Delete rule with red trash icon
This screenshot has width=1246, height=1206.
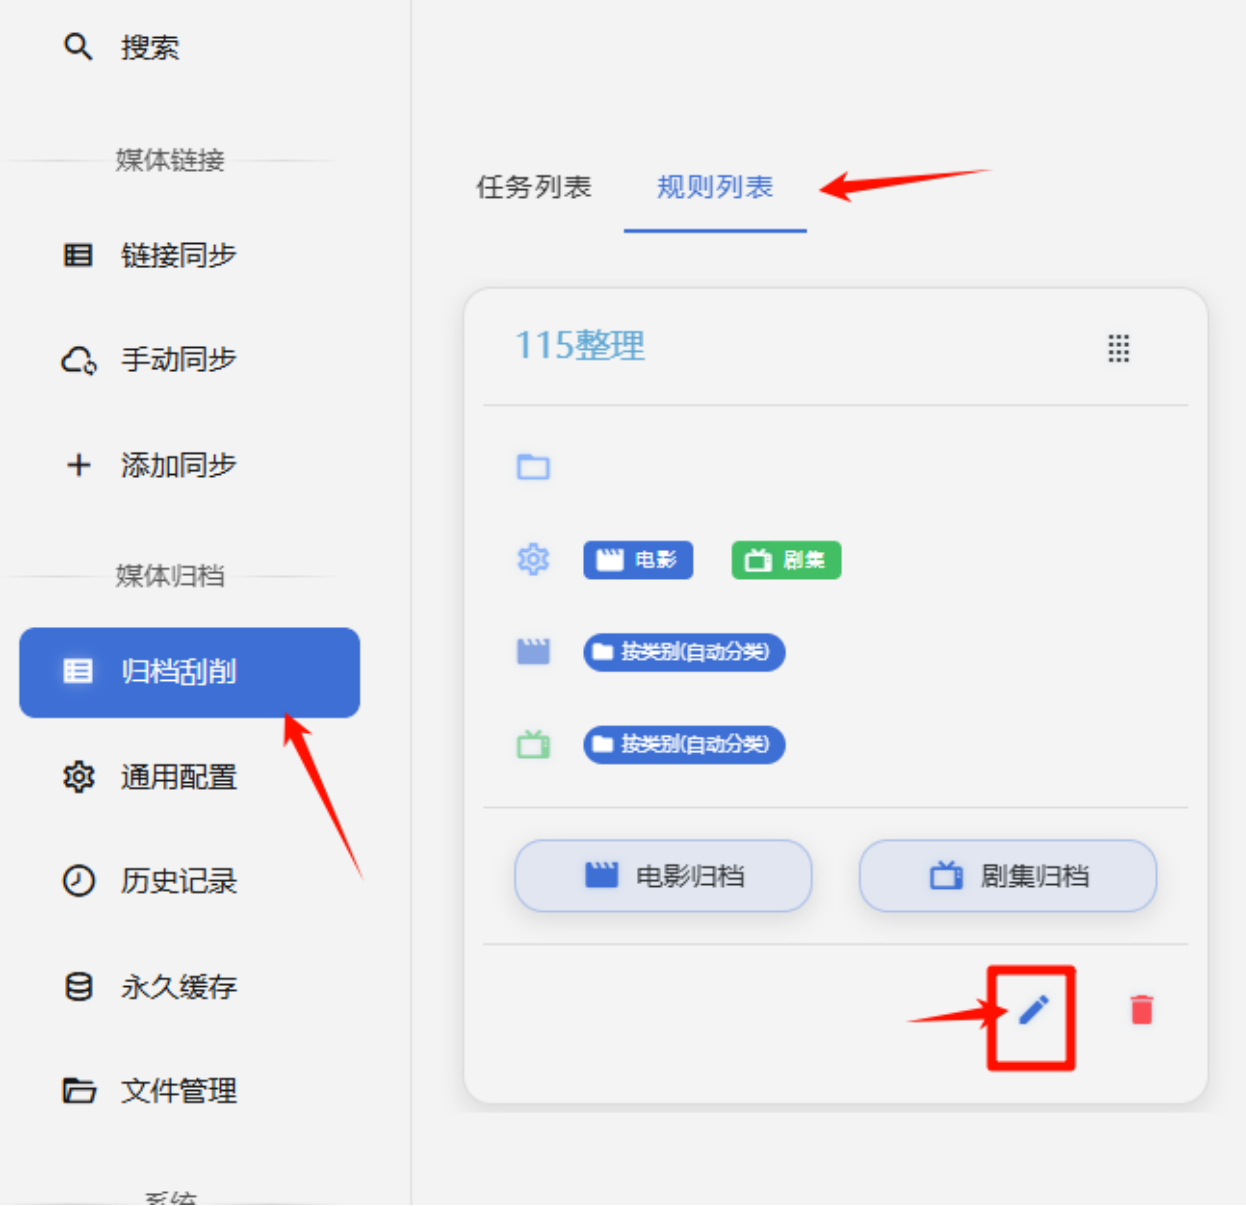point(1141,1010)
